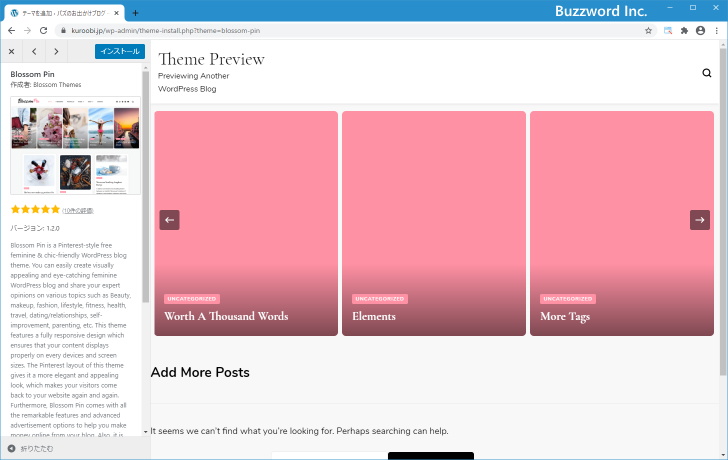Click the Blossom Pin theme screenshot thumbnail
Screen dimensions: 728x460
tap(75, 145)
